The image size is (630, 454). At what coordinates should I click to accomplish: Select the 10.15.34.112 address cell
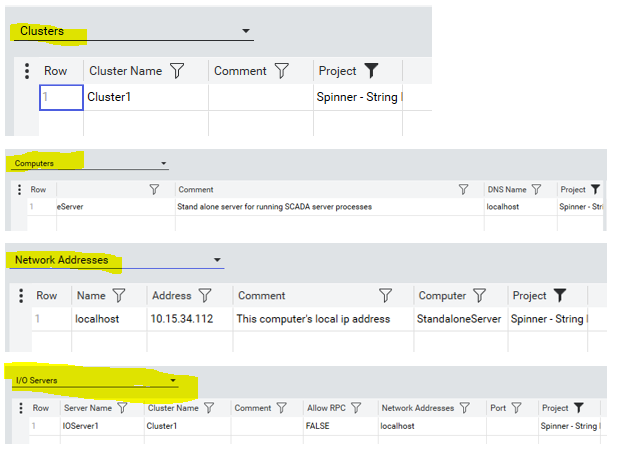190,319
